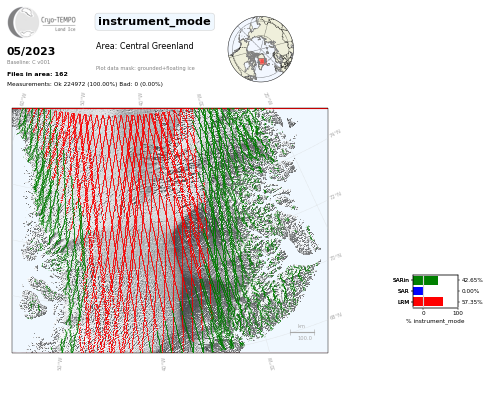Click the polar globe locator map
Viewport: 492px width, 410px height.
pyautogui.click(x=261, y=49)
